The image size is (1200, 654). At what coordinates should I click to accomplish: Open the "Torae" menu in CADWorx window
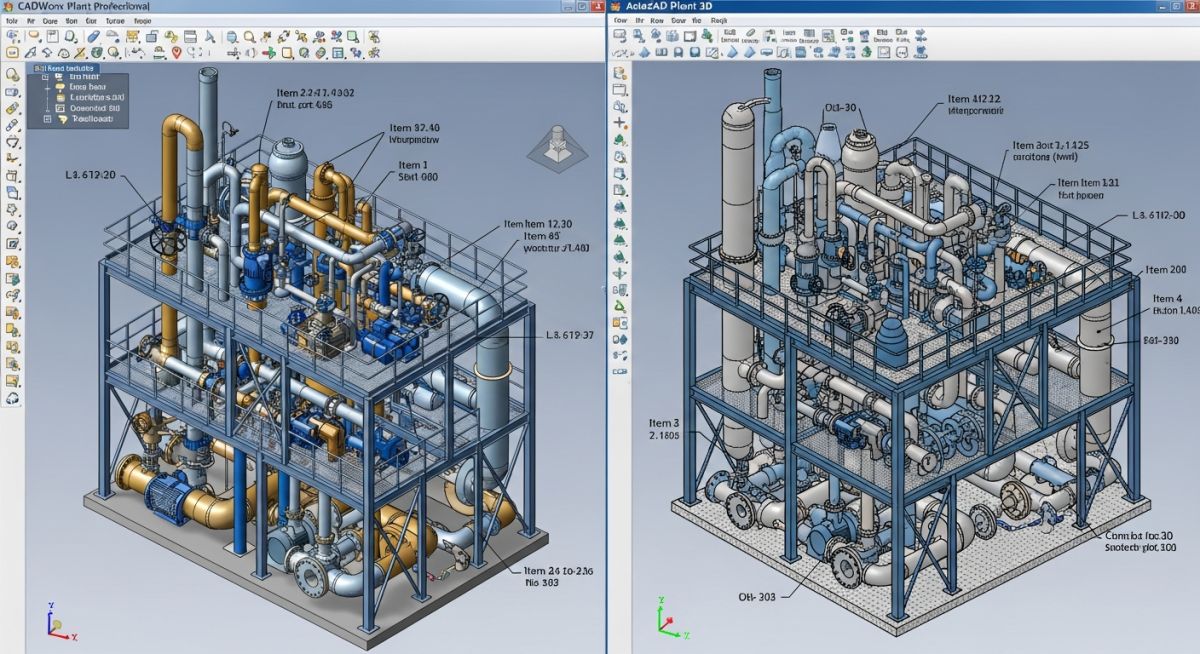[115, 21]
